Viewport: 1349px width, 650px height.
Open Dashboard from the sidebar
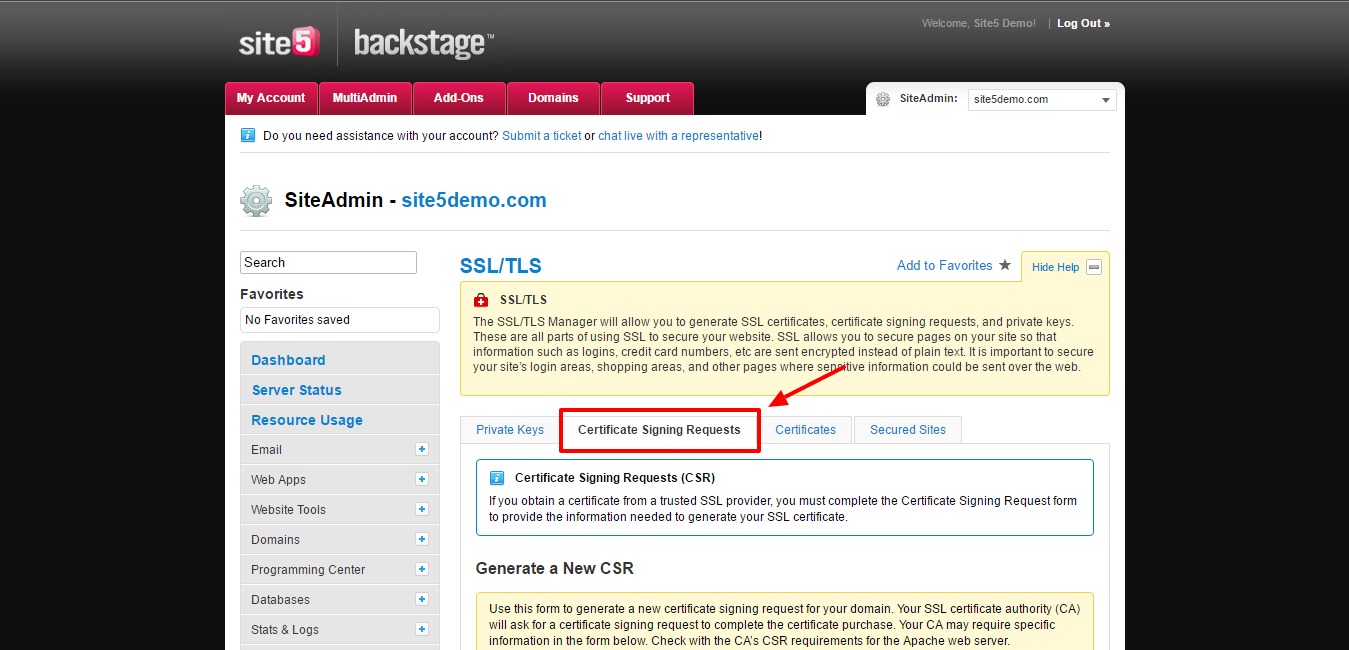point(288,360)
